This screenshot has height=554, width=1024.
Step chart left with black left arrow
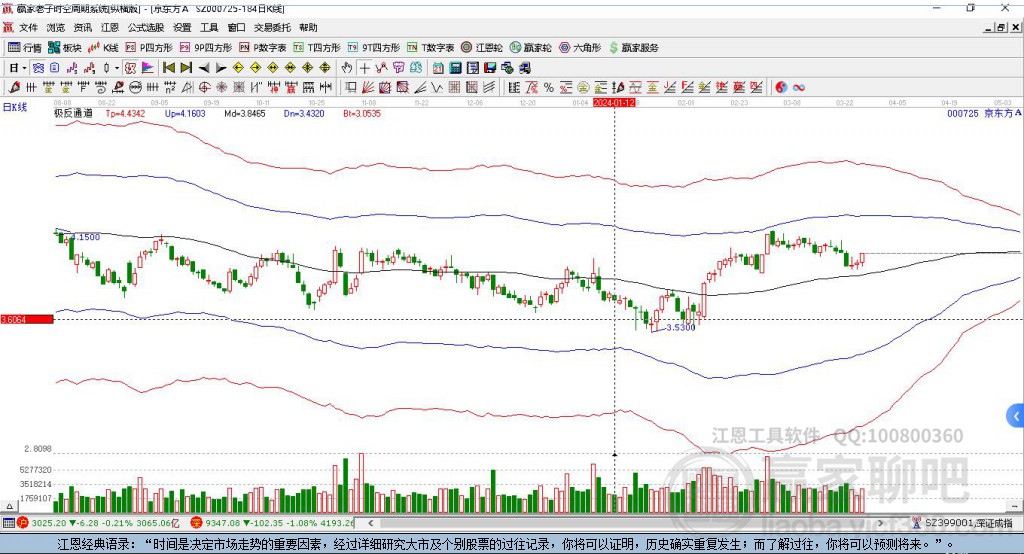pos(204,68)
